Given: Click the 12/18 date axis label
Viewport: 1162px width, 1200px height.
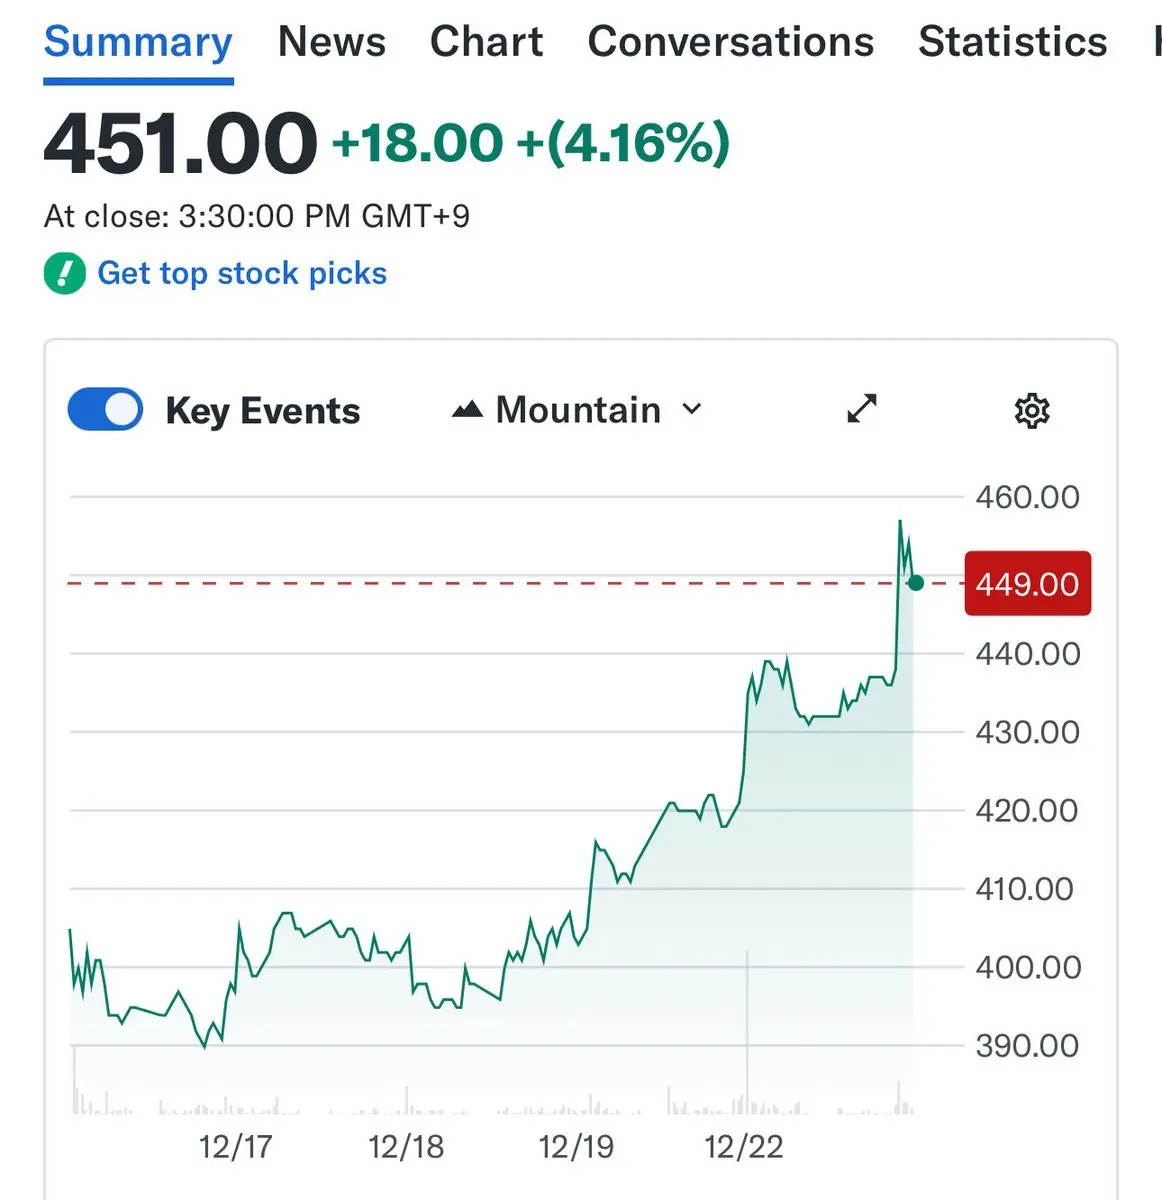Looking at the screenshot, I should [x=405, y=1146].
